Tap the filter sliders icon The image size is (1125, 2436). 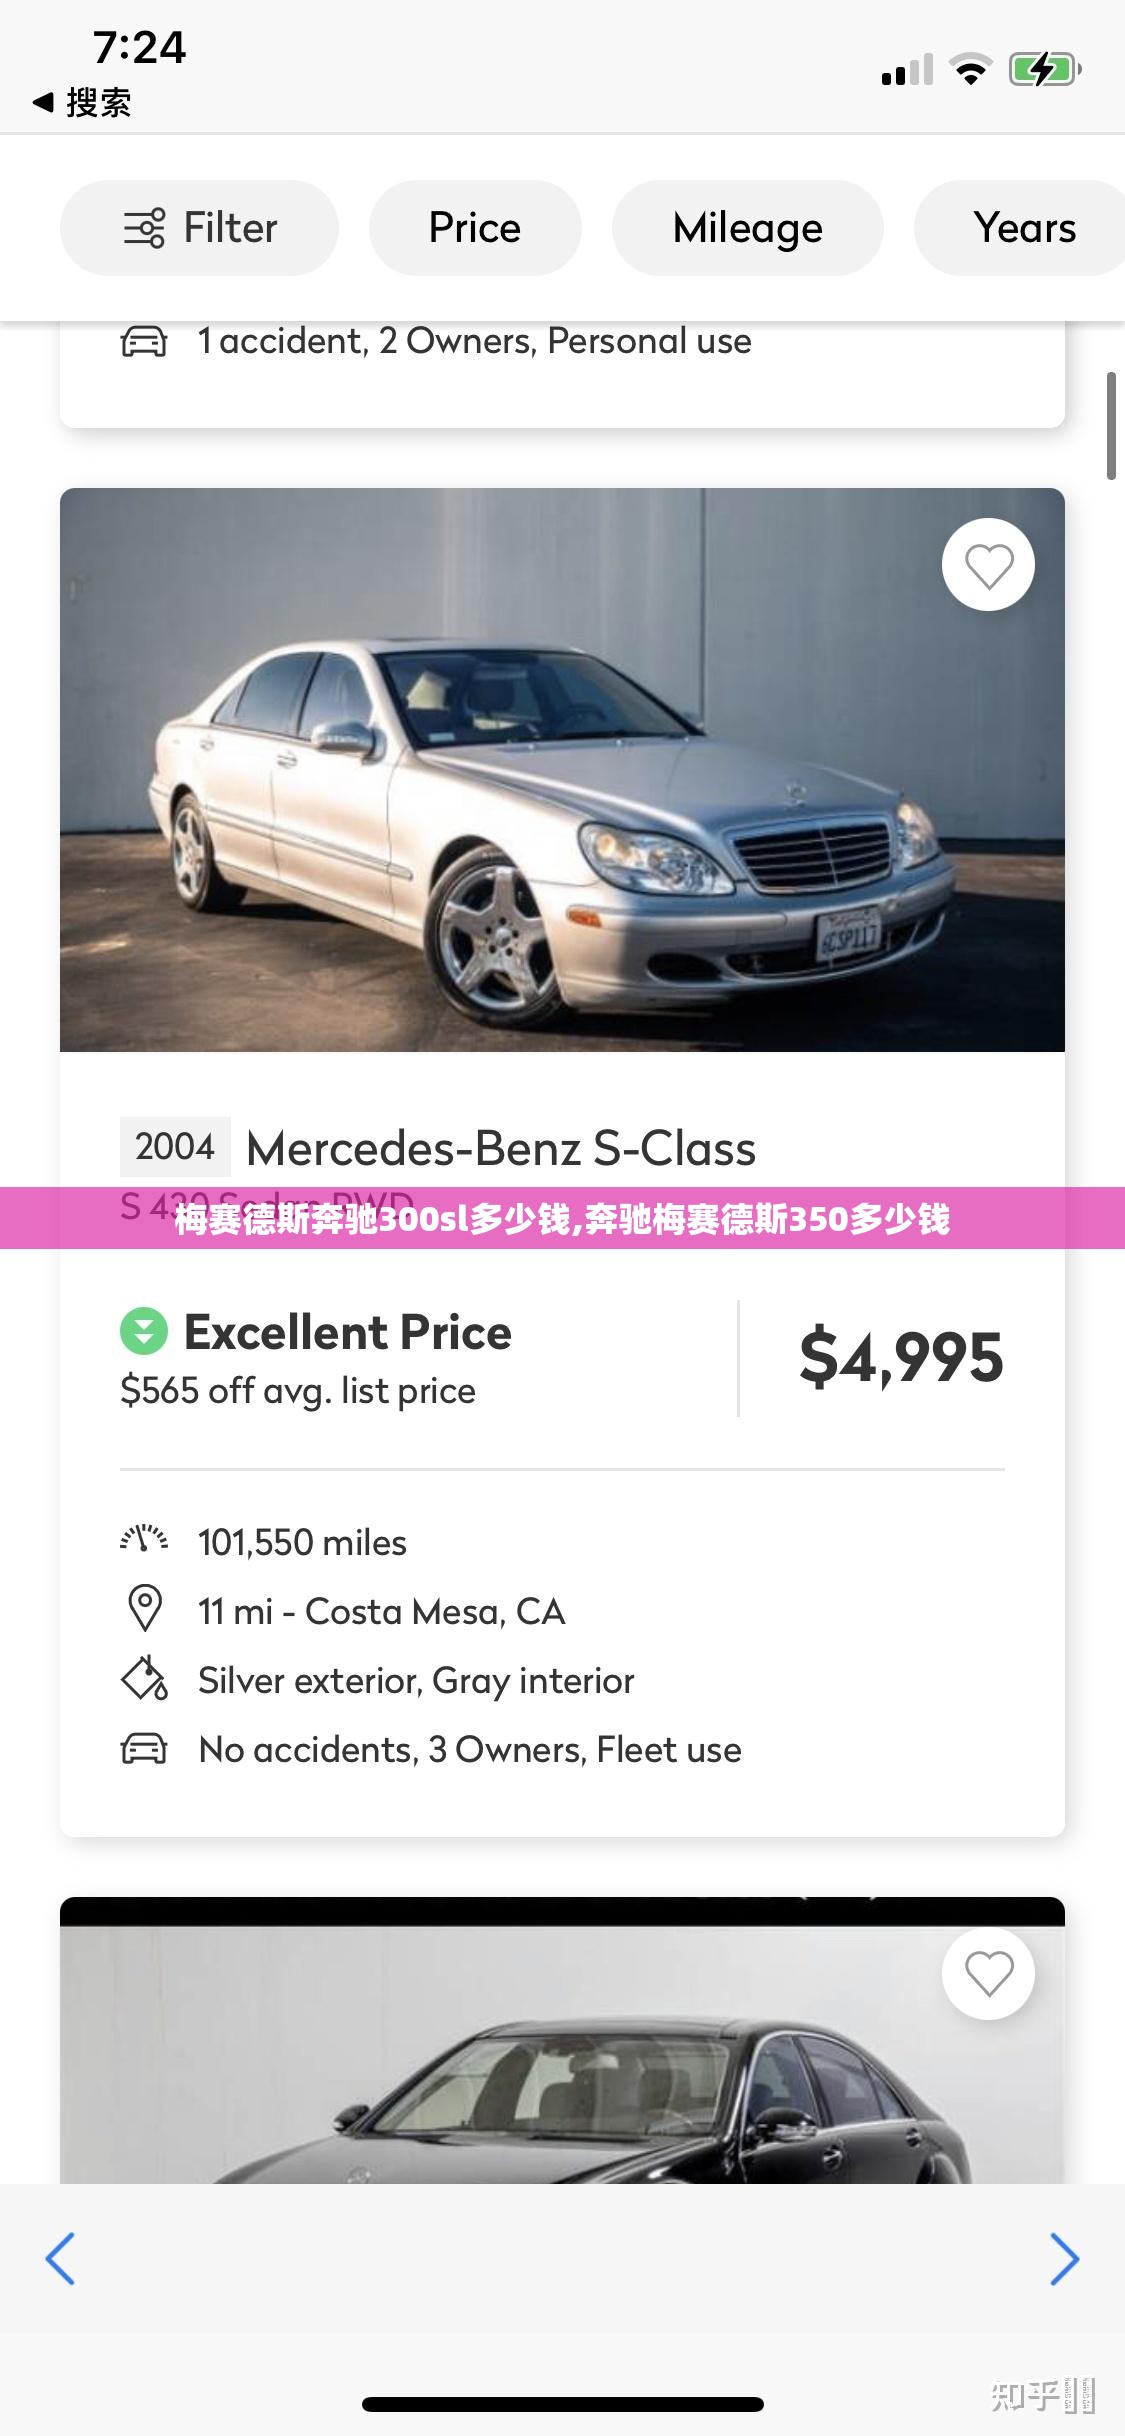point(144,228)
